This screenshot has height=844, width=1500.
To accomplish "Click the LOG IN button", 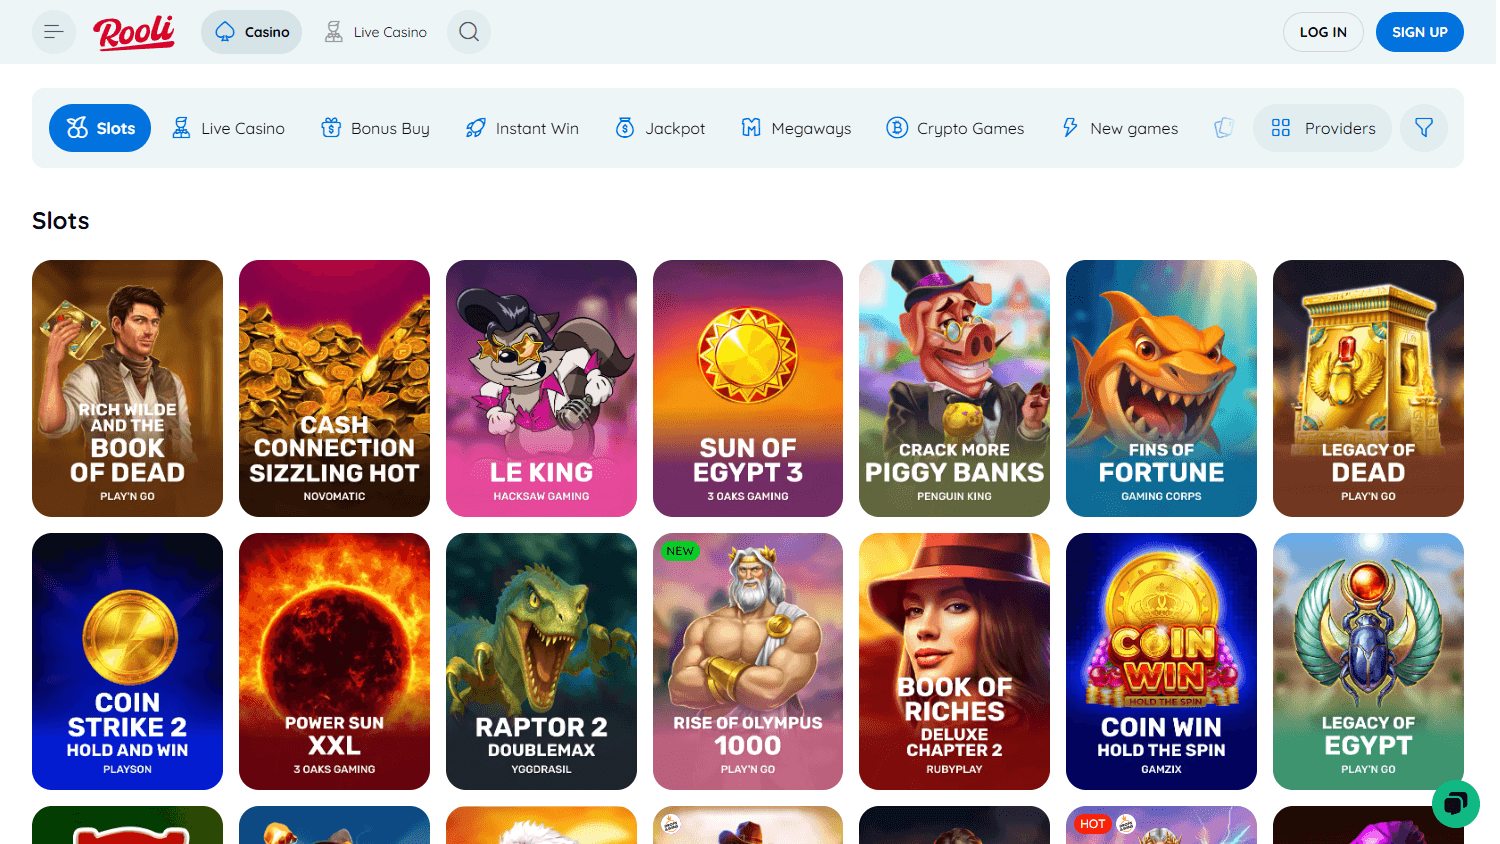I will tap(1323, 31).
